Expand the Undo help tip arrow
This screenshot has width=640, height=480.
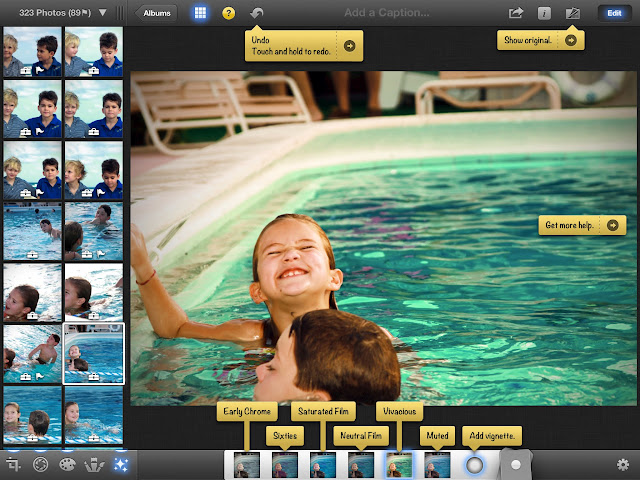(x=349, y=45)
